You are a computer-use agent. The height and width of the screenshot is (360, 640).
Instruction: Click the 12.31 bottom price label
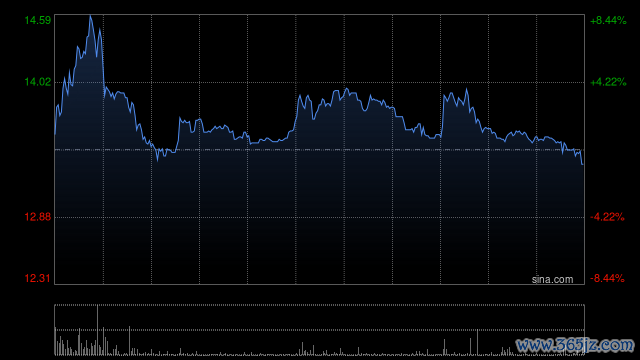(x=38, y=278)
